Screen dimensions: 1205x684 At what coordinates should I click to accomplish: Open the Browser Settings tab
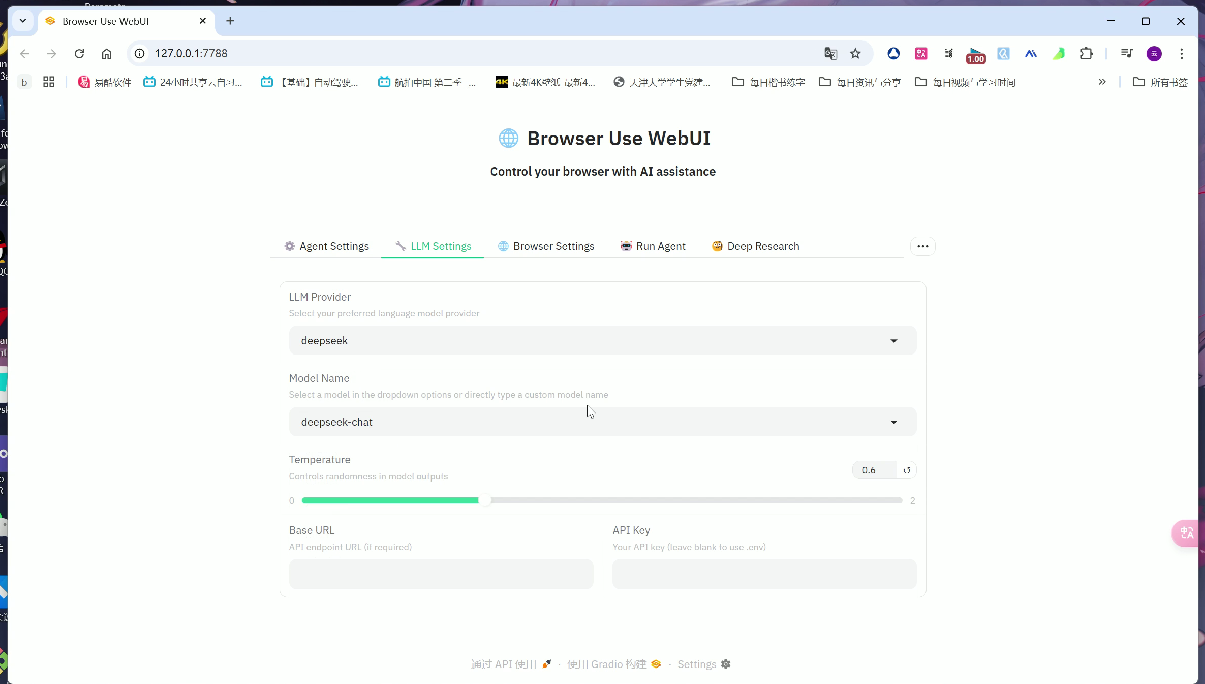point(546,246)
